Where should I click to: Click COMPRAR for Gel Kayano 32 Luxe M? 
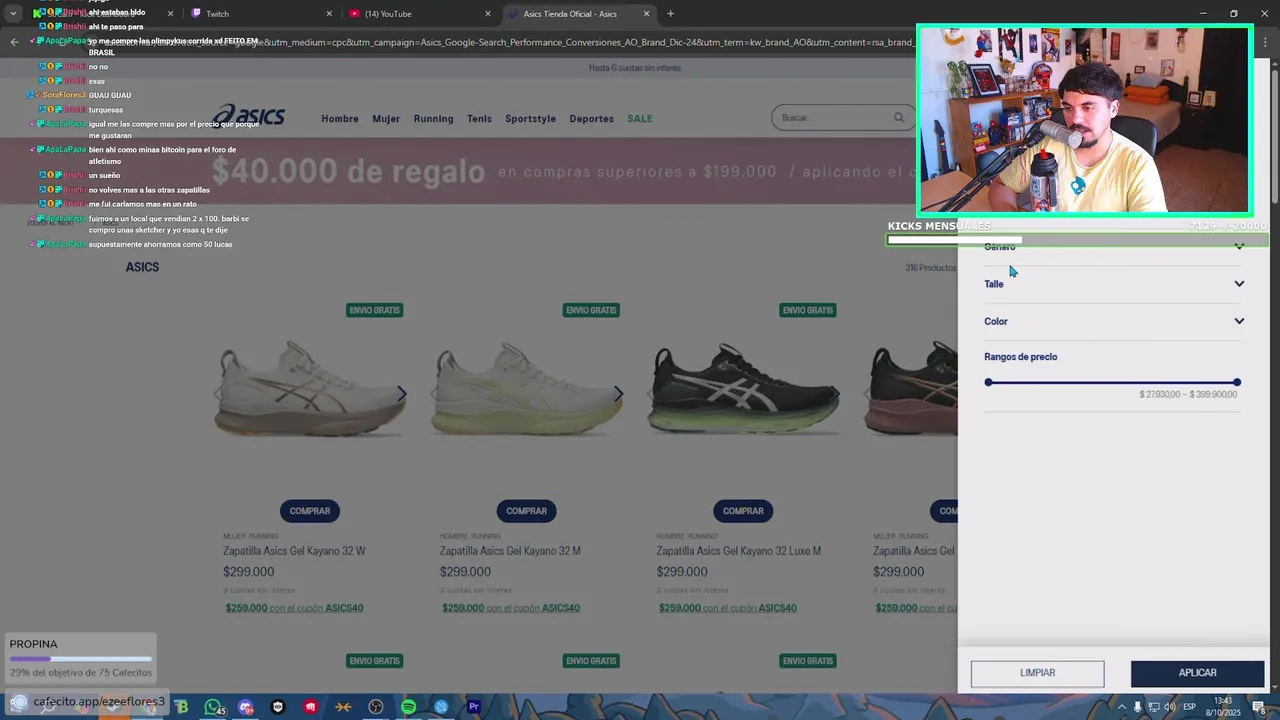743,511
